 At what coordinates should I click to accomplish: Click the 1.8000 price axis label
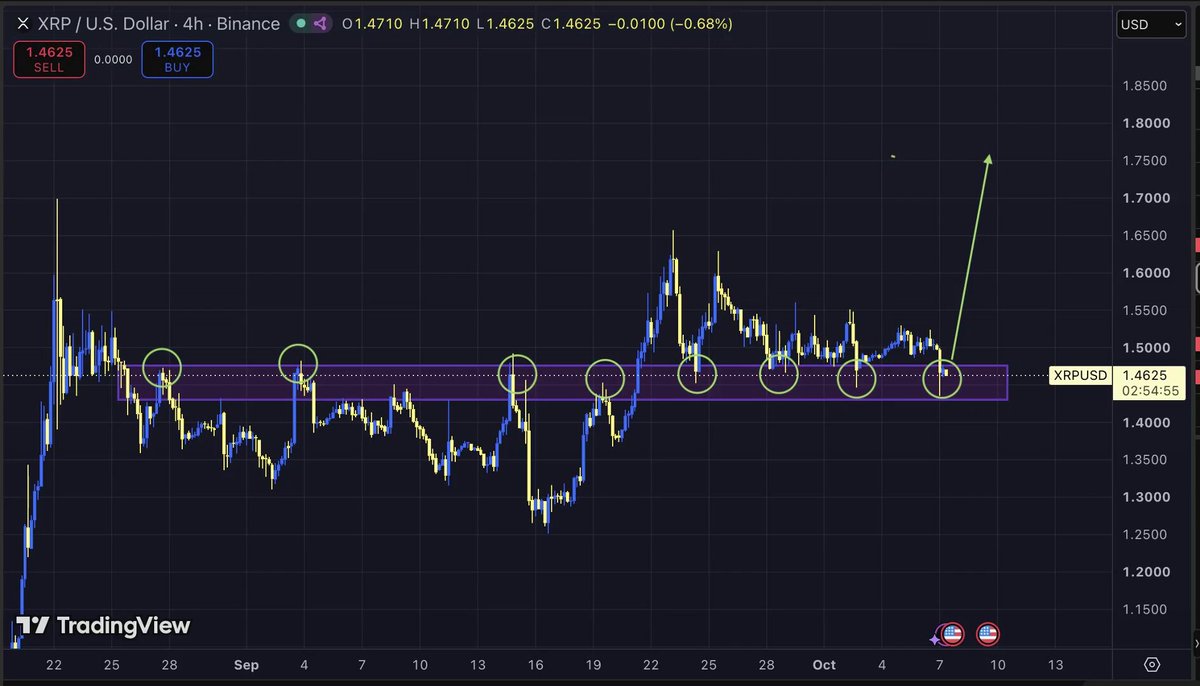1146,124
